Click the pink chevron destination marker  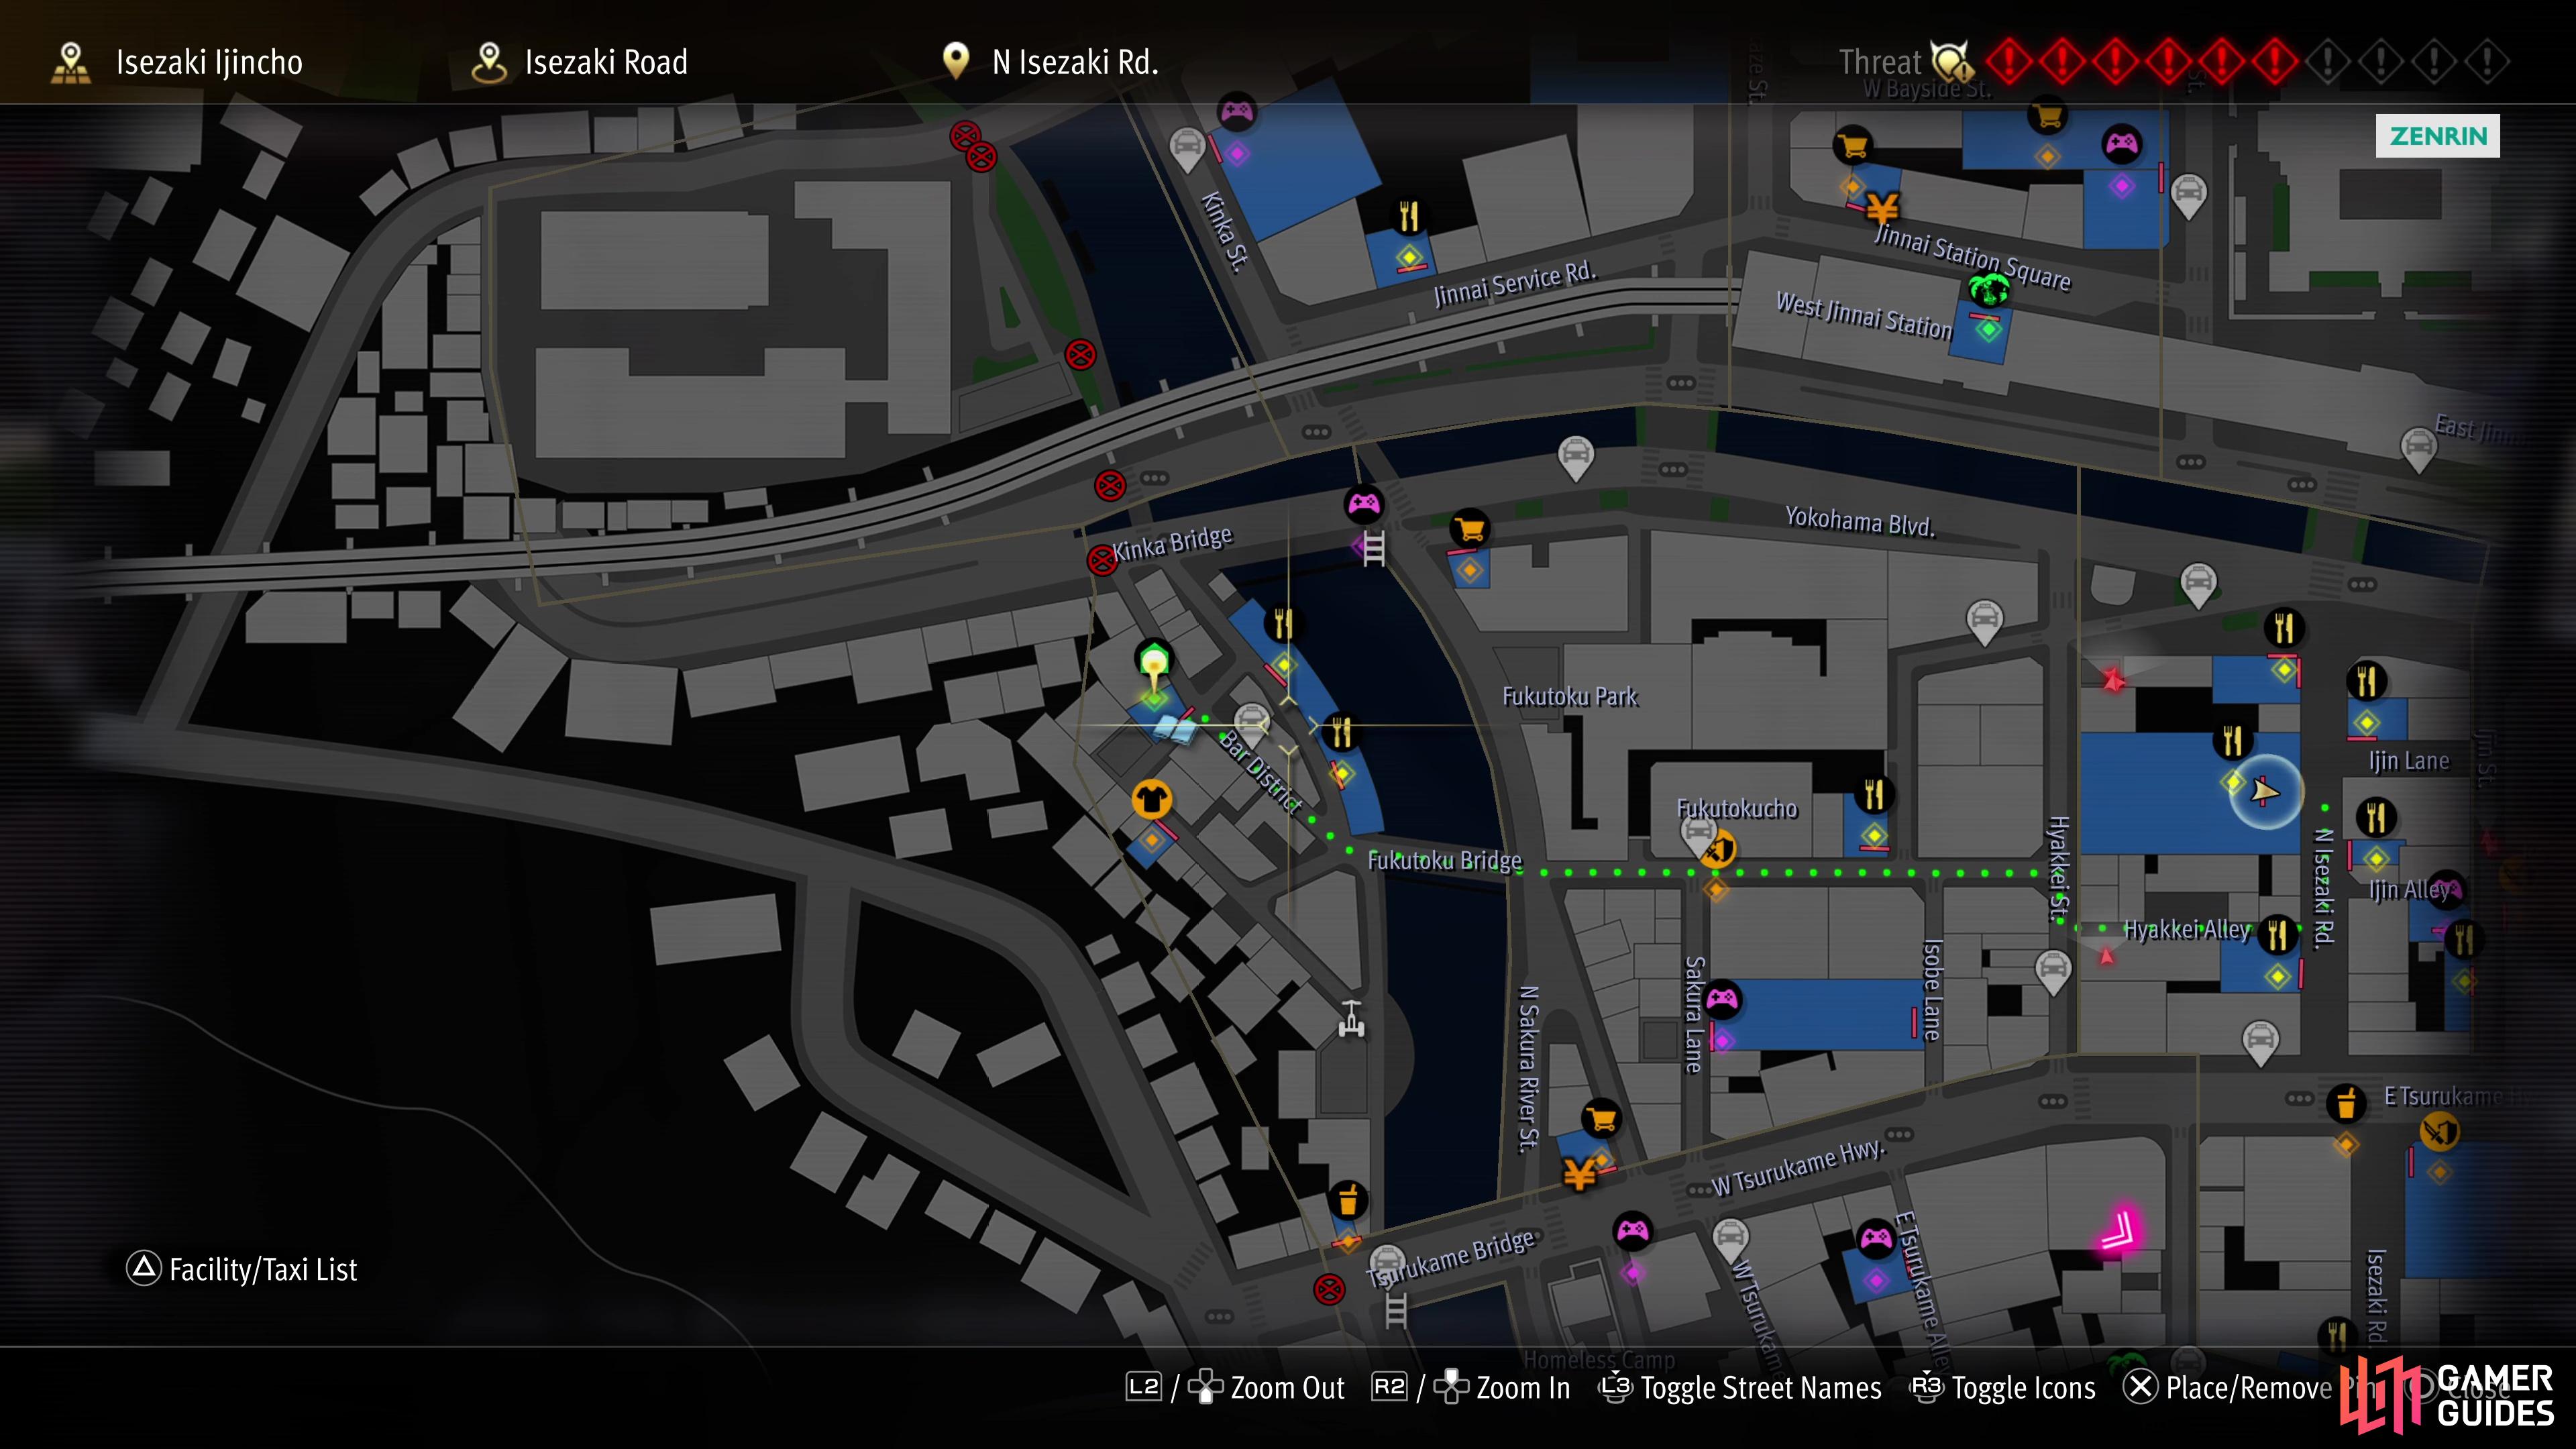[x=2119, y=1231]
